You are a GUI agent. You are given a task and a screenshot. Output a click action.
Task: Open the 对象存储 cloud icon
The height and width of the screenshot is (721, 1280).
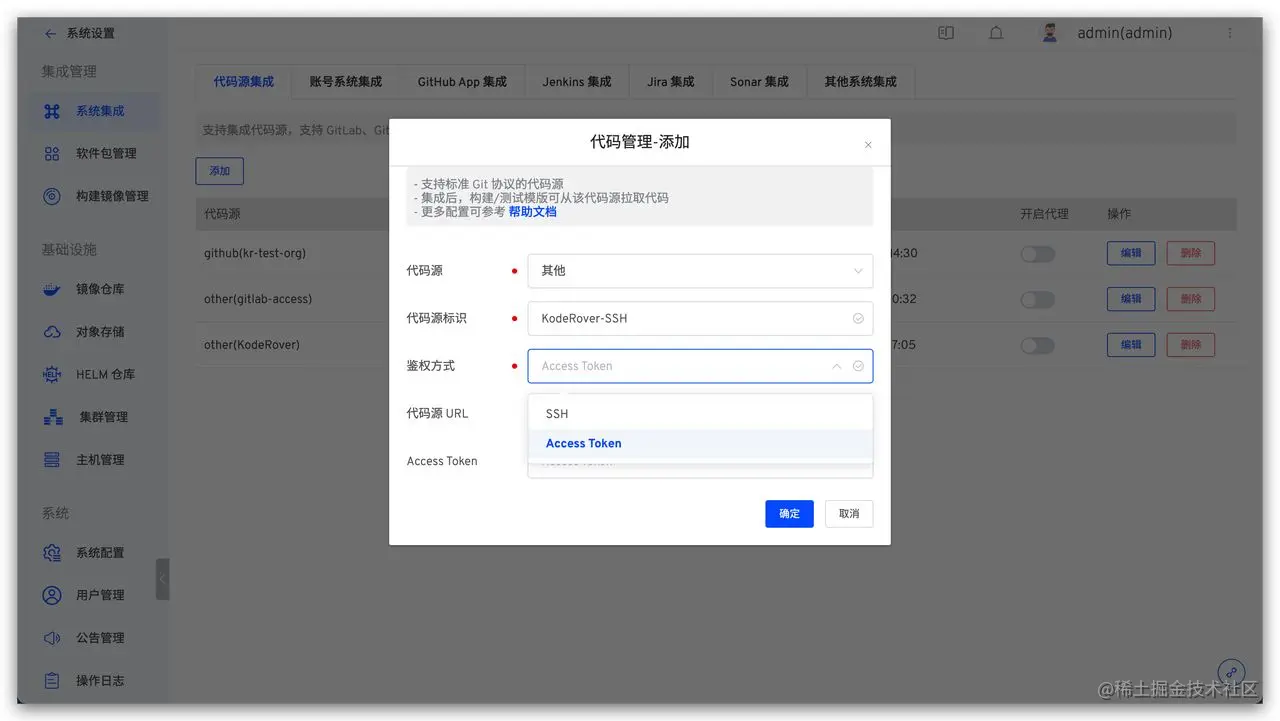click(x=52, y=332)
